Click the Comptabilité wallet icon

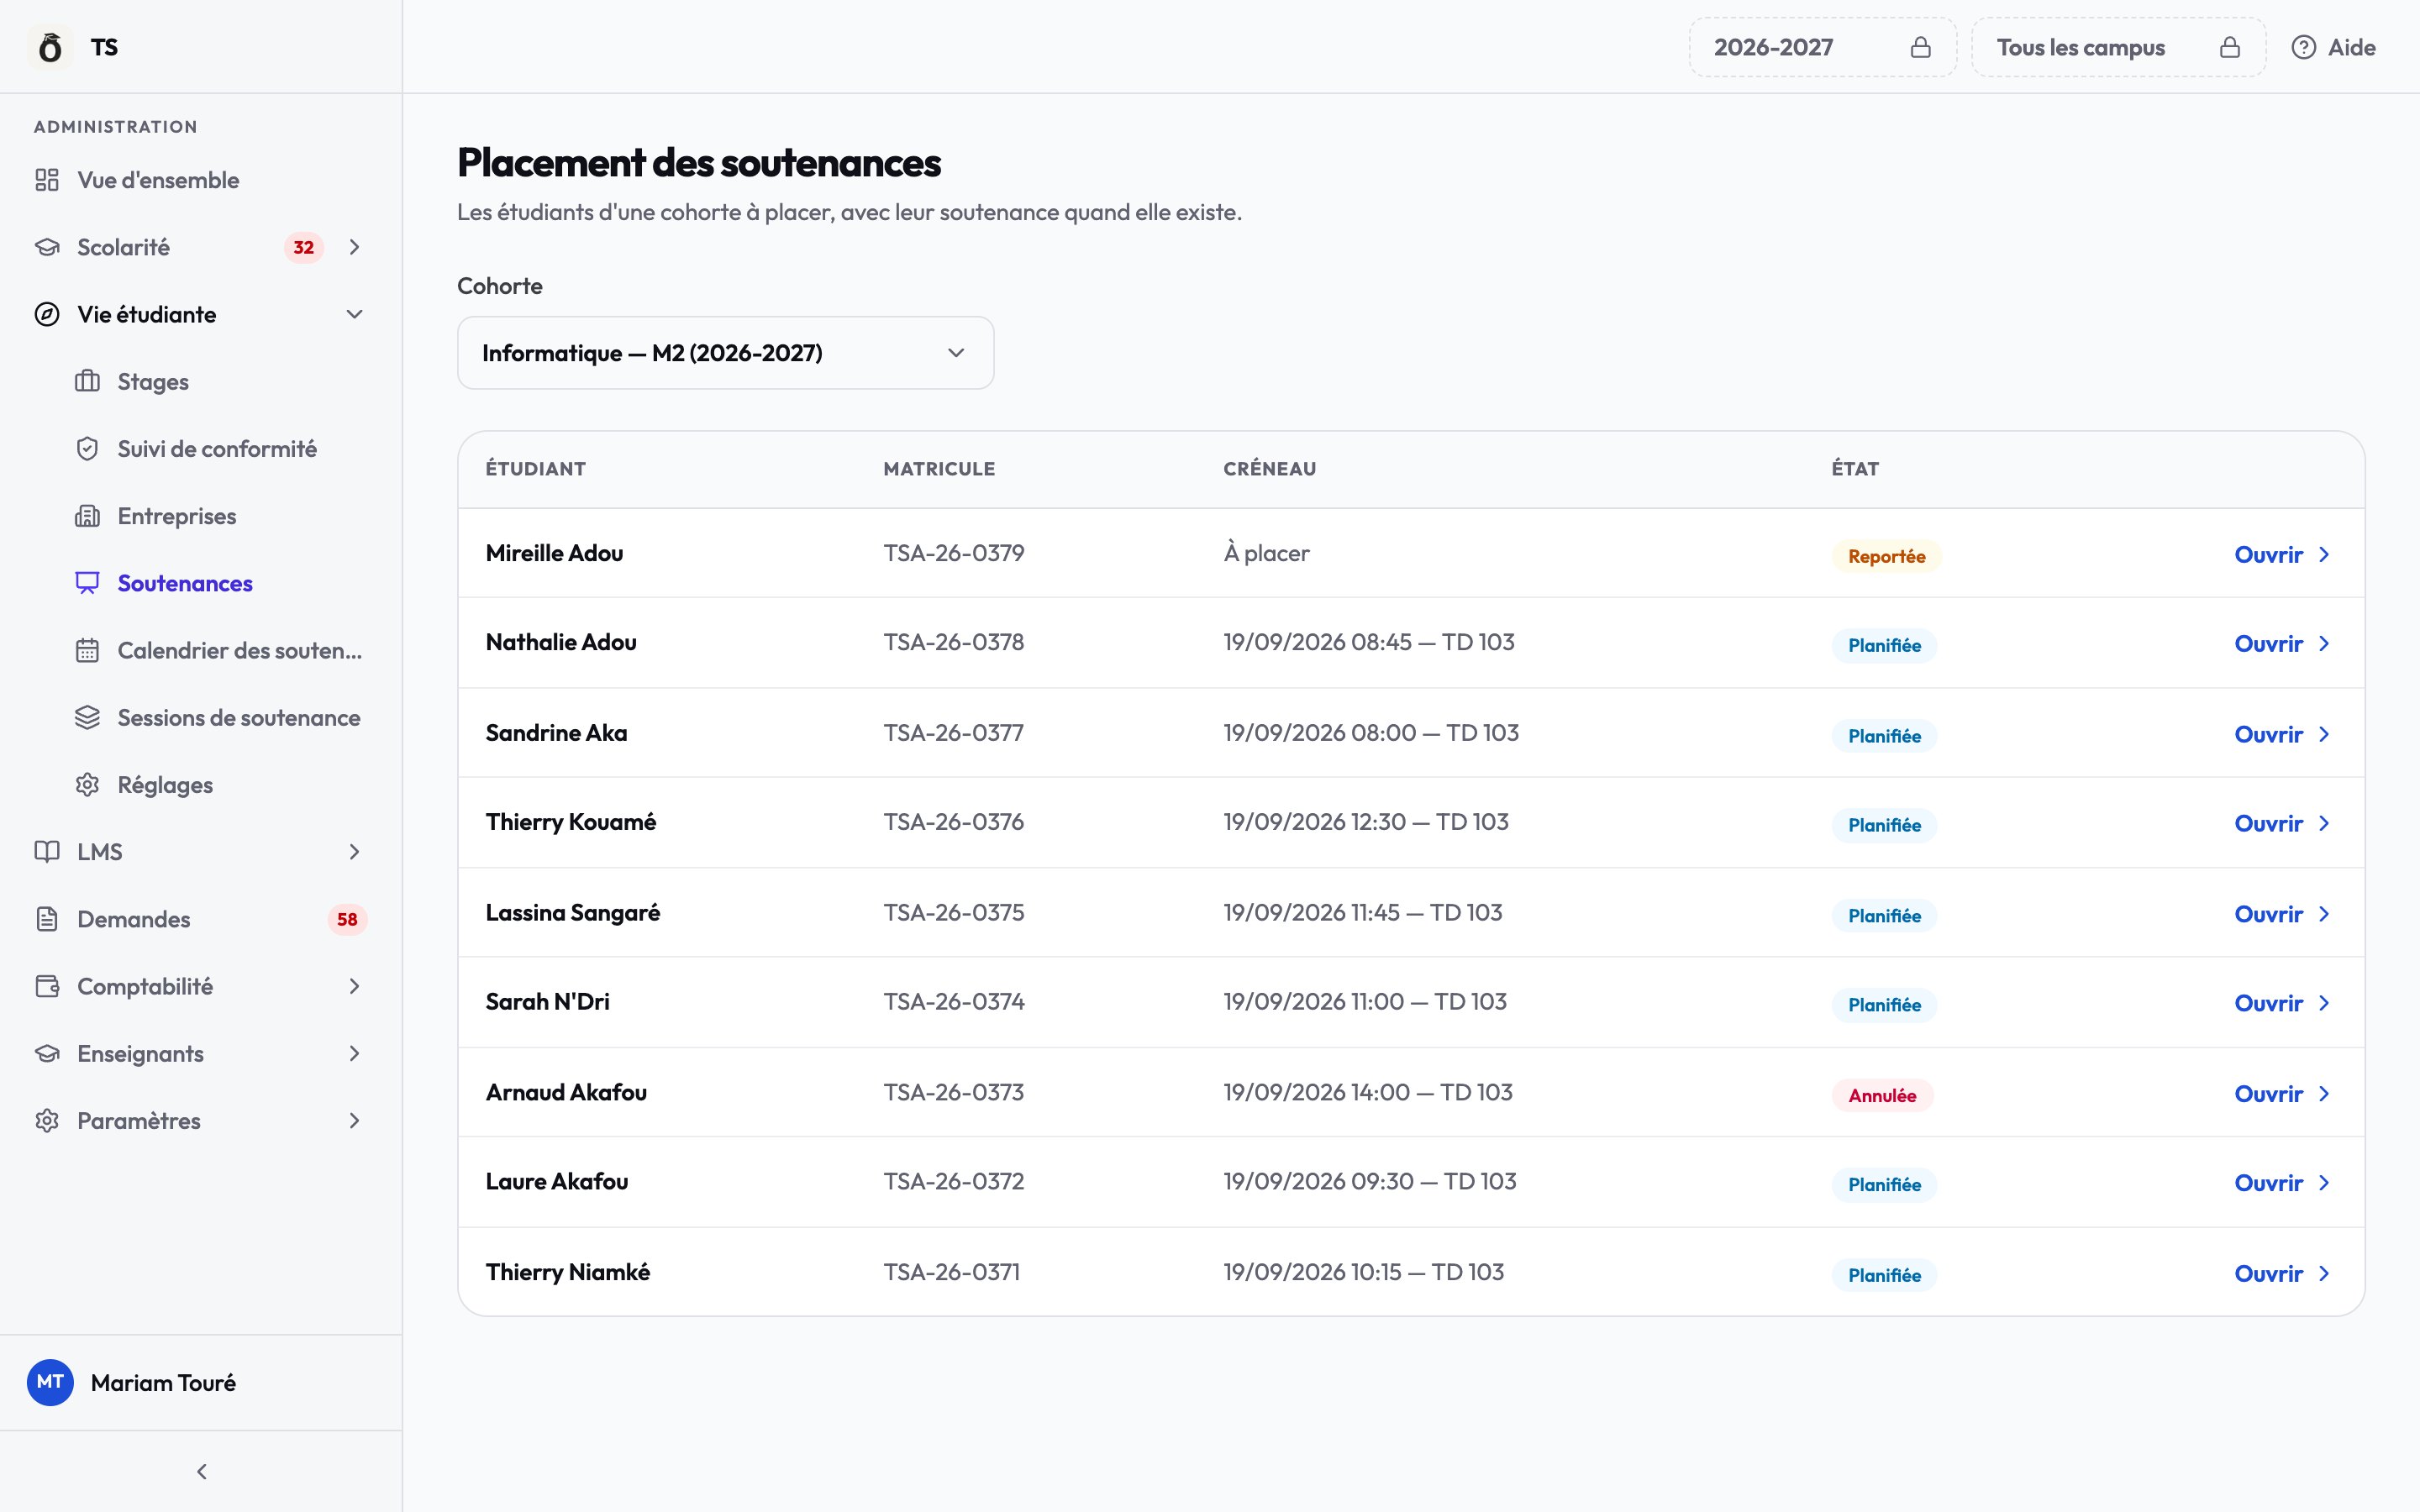coord(47,986)
